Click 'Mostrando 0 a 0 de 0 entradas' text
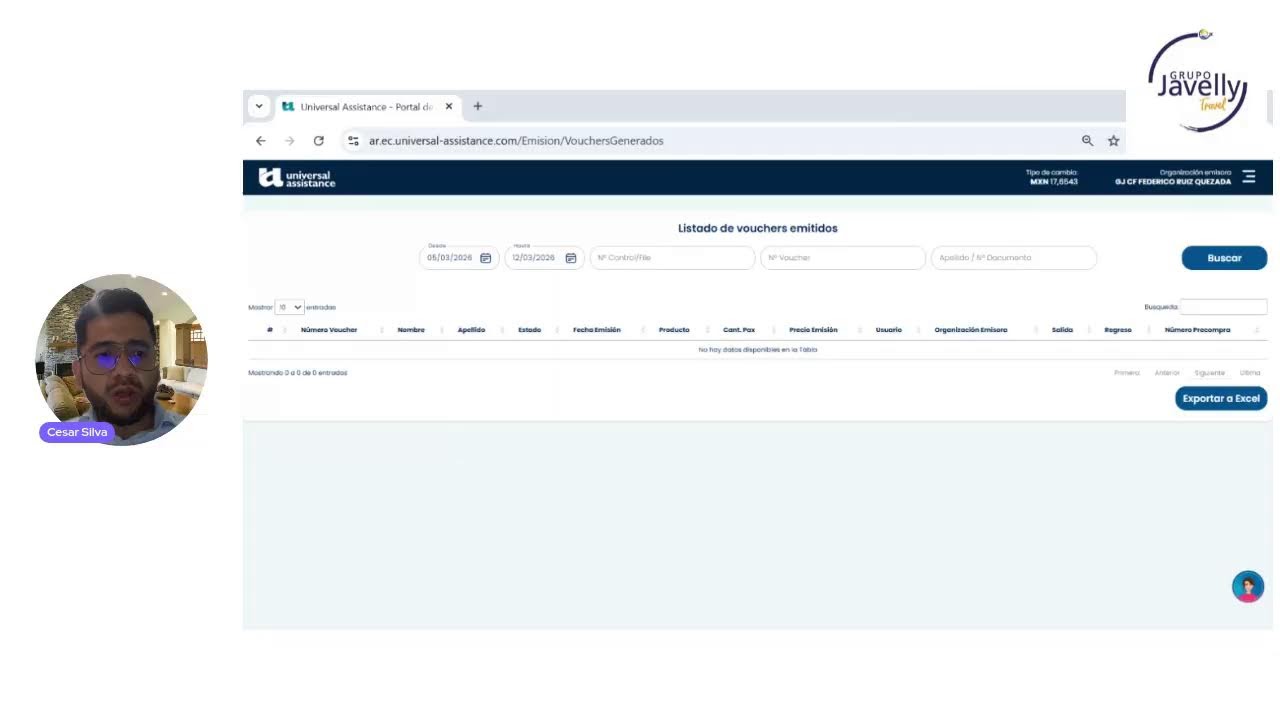 click(298, 373)
